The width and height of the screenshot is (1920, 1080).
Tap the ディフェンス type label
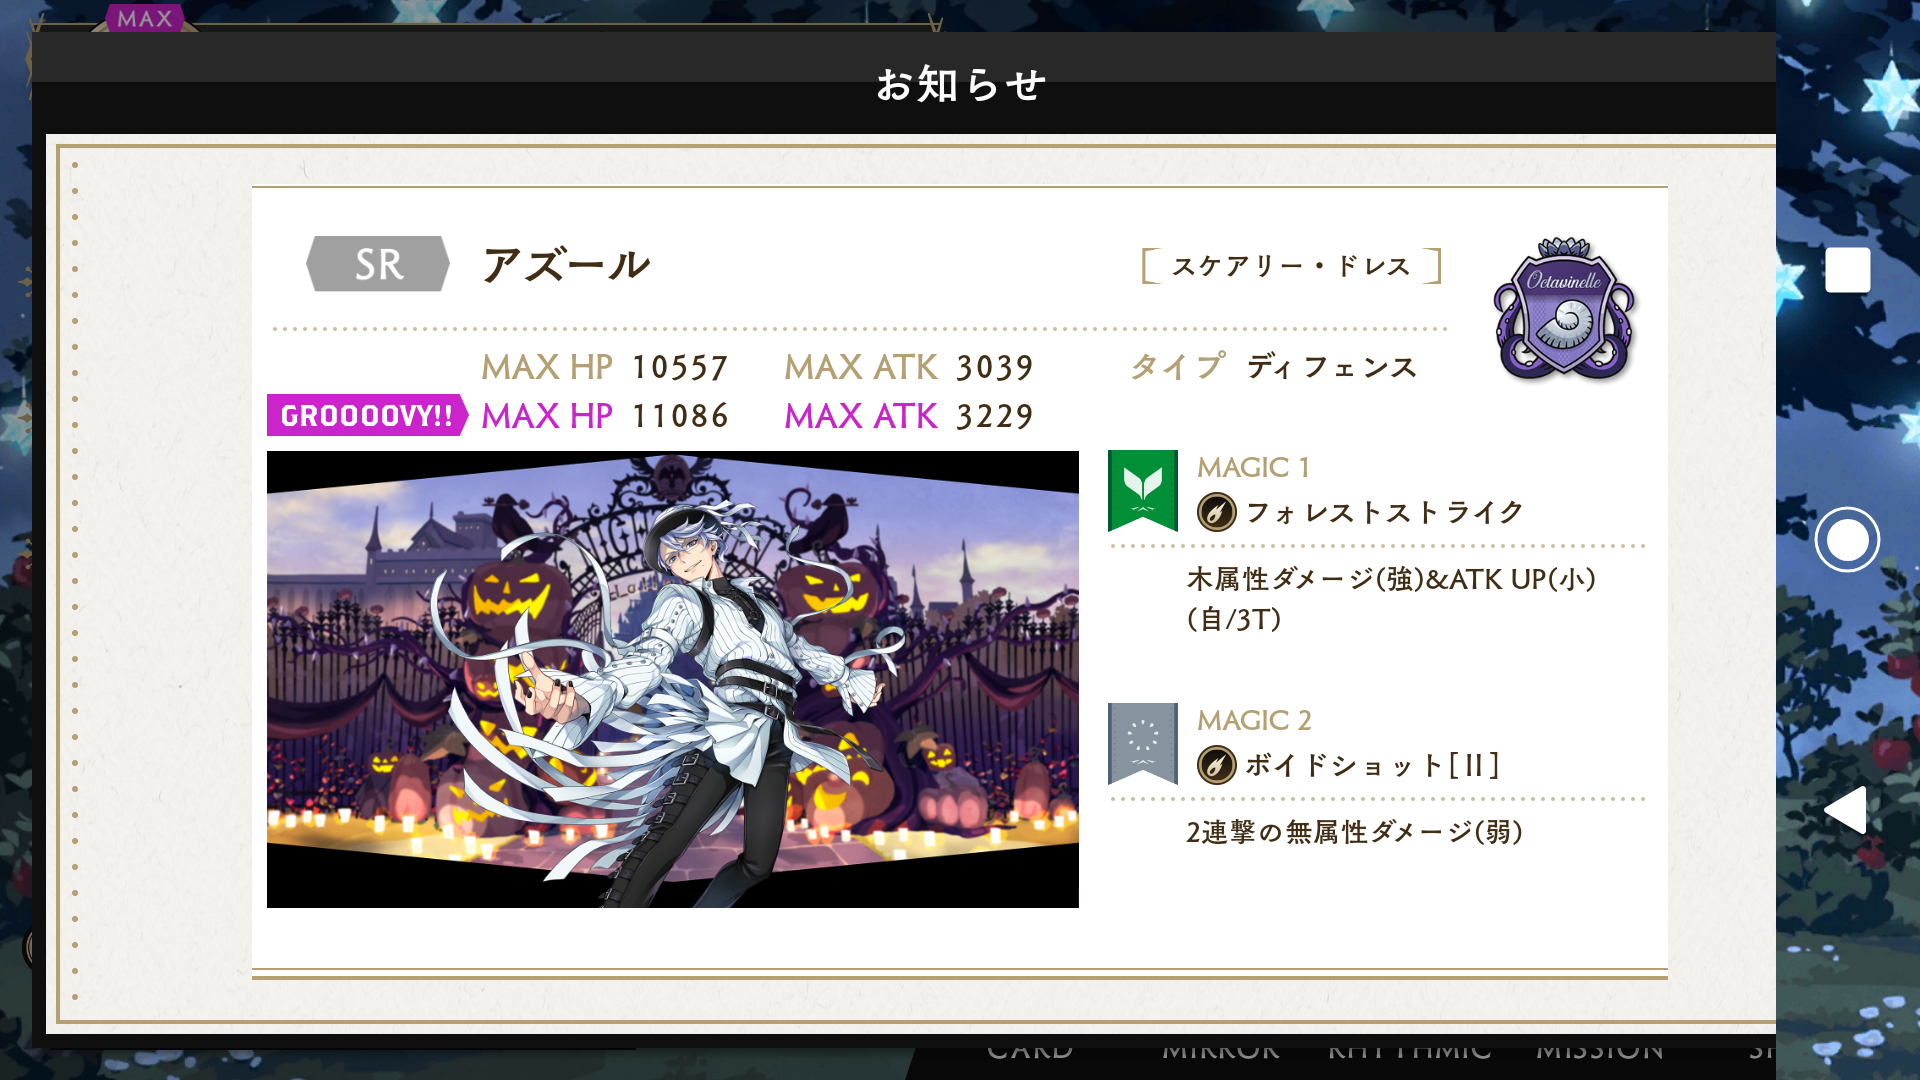pos(1331,367)
